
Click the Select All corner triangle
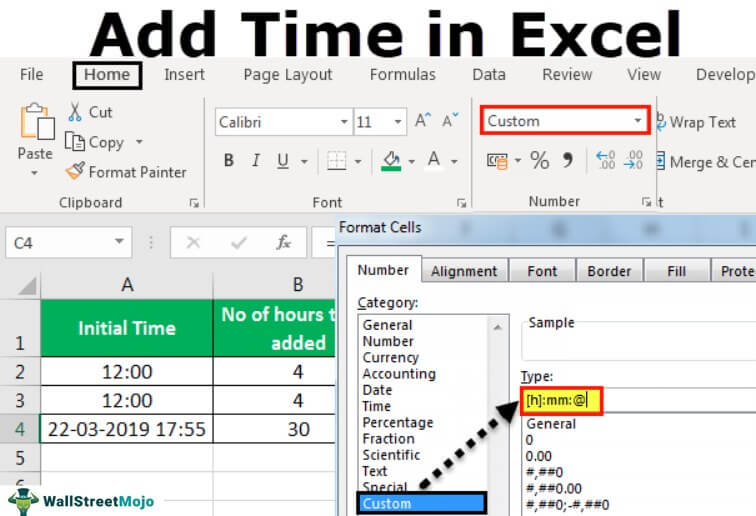(27, 285)
